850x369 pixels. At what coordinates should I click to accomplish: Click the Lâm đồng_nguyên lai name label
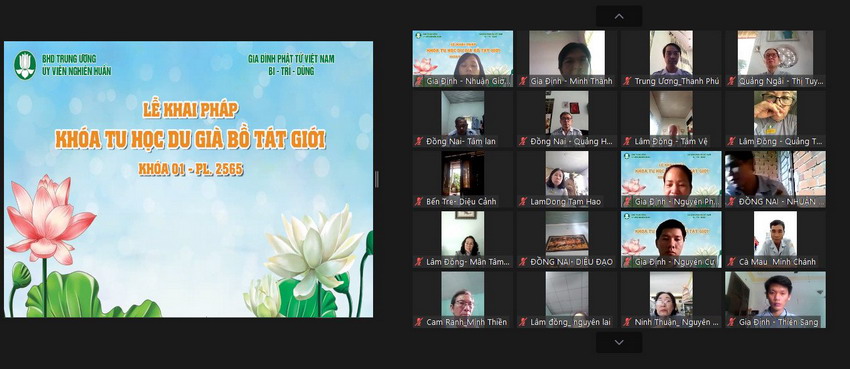pos(570,322)
